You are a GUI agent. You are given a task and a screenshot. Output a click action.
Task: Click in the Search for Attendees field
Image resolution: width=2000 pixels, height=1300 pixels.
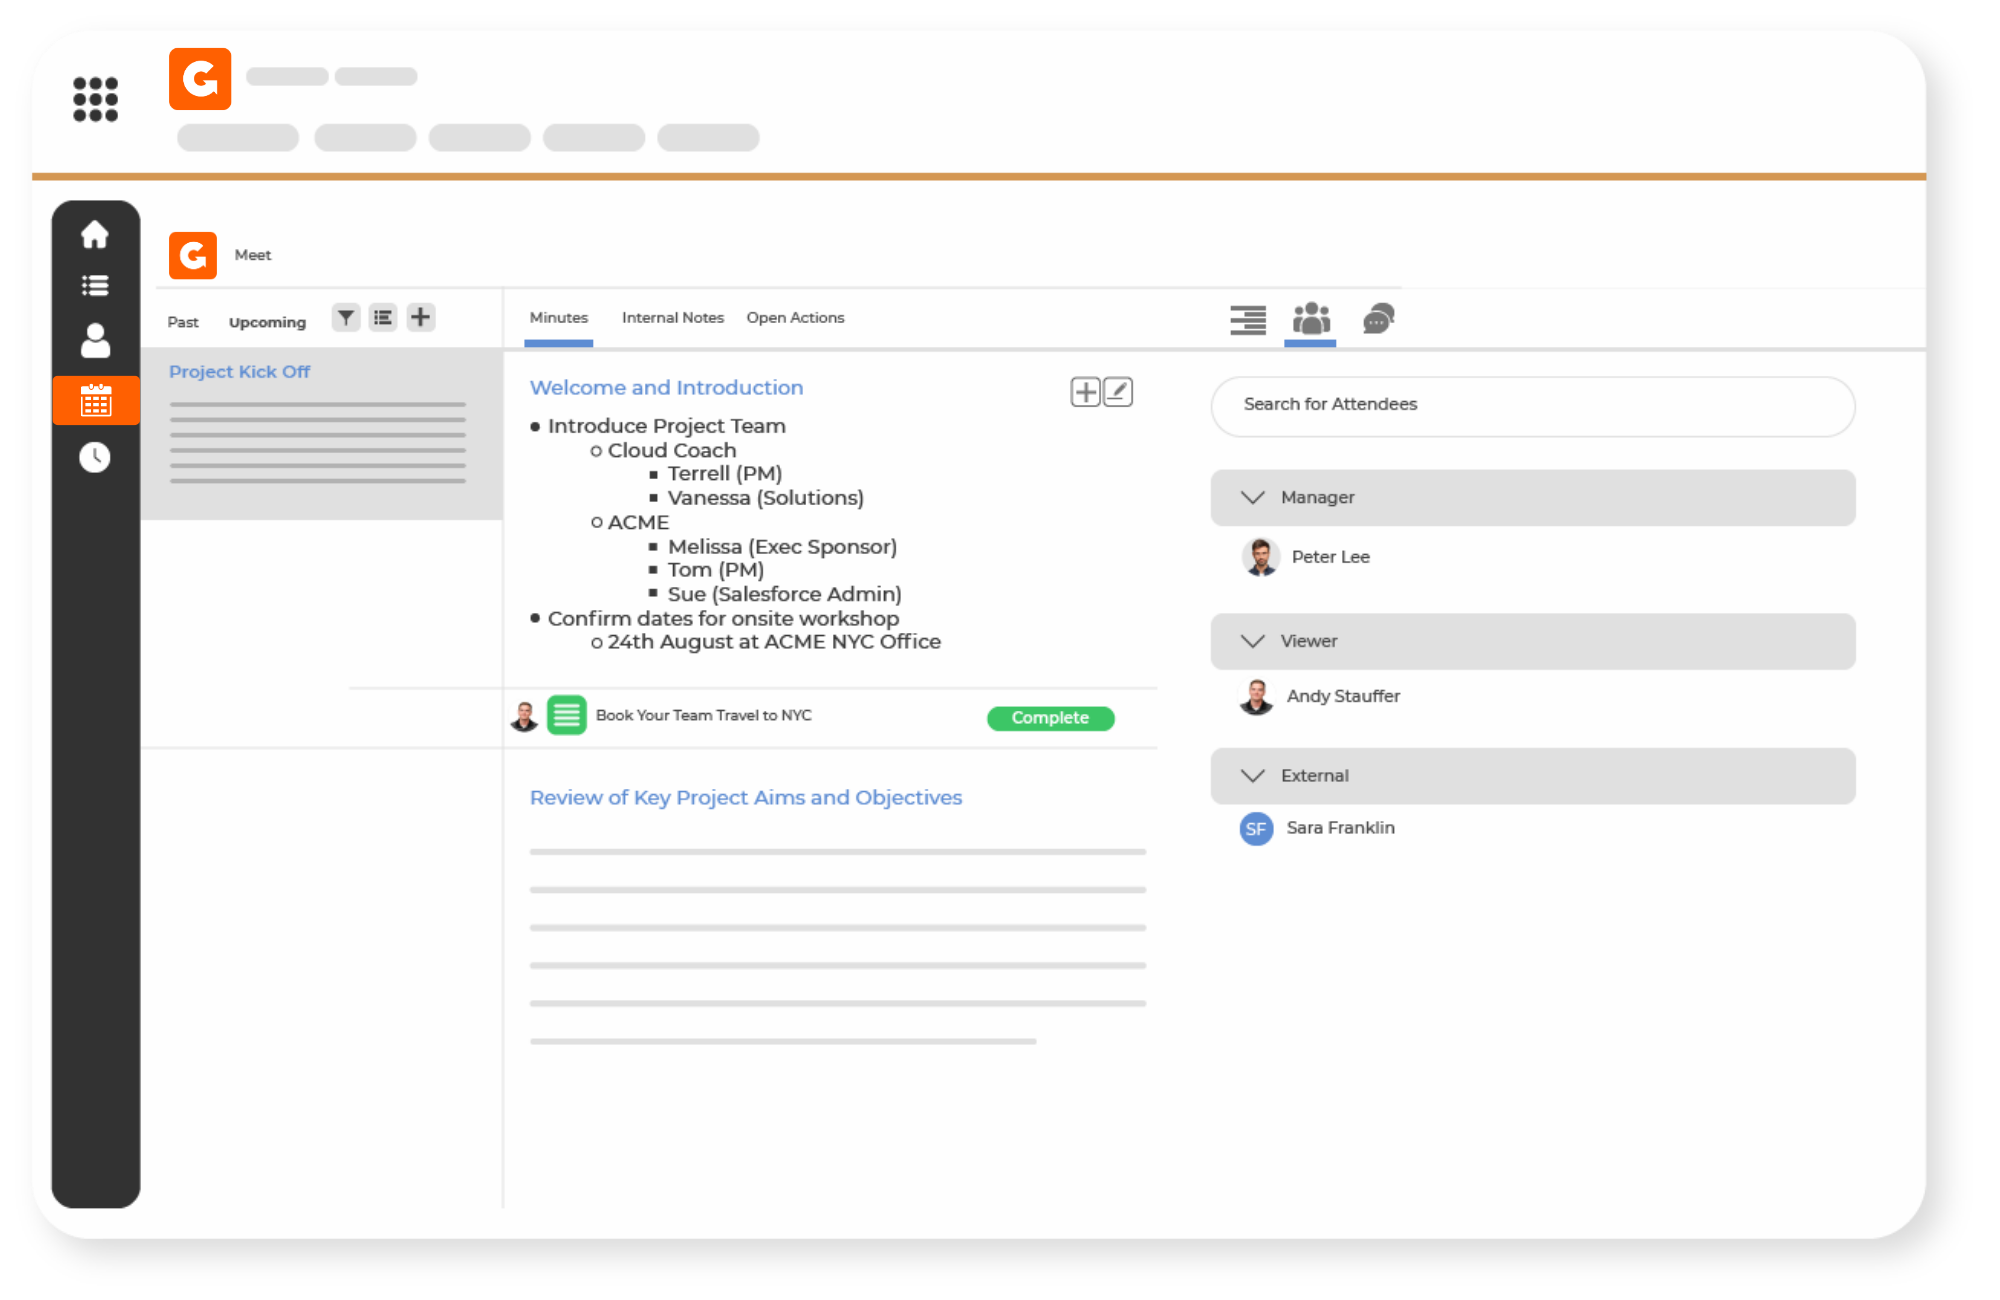point(1532,406)
